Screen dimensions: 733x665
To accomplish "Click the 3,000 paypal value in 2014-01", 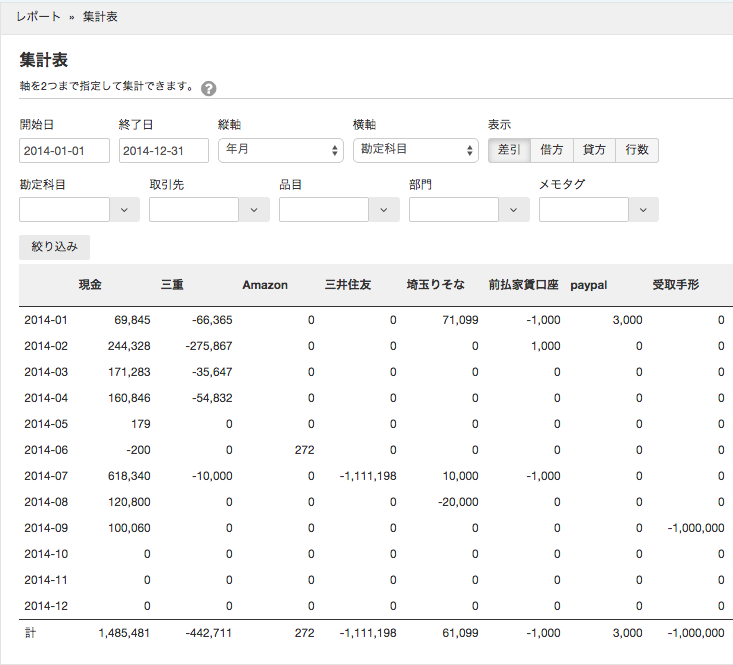I will pos(627,320).
